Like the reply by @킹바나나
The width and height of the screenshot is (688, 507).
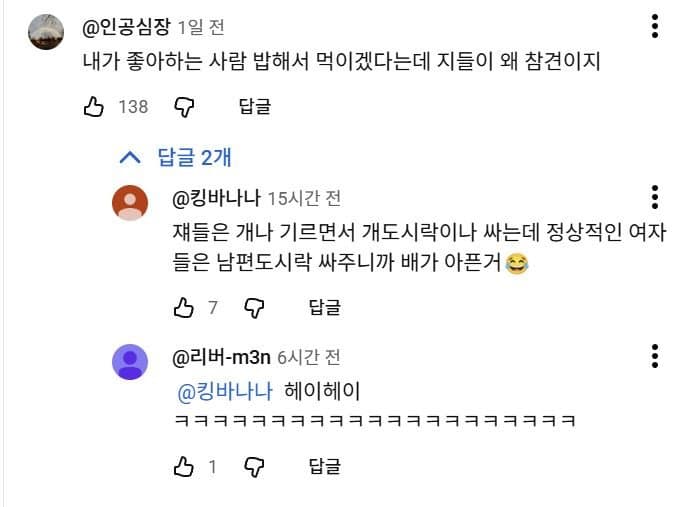coord(183,307)
